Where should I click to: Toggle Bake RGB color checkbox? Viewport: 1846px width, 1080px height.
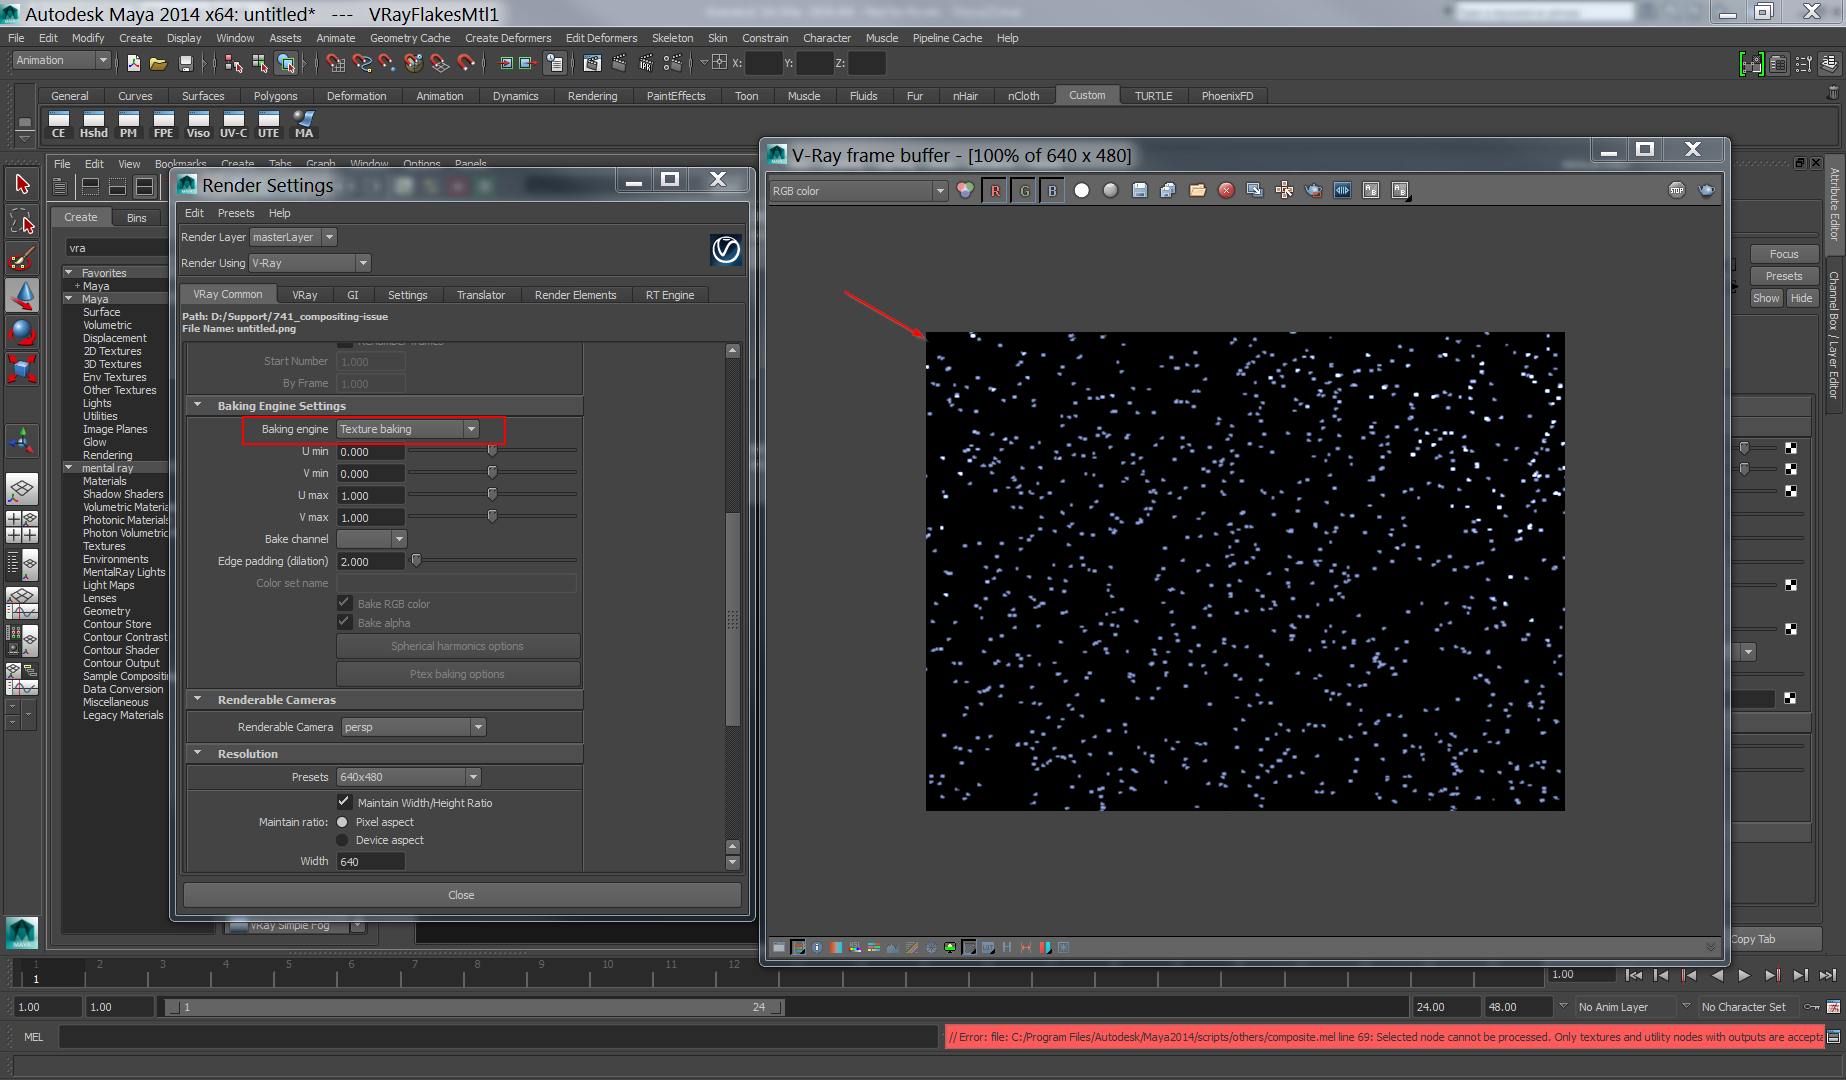click(x=344, y=603)
